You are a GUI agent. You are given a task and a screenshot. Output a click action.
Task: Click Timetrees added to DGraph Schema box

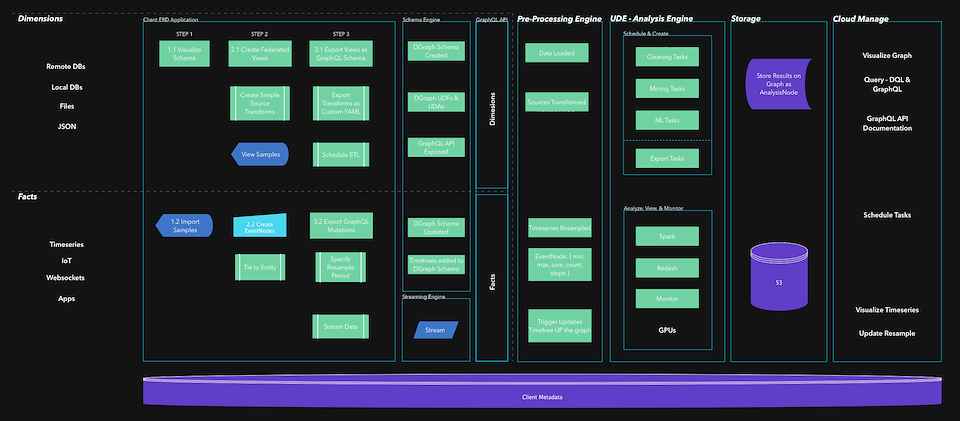tap(436, 264)
